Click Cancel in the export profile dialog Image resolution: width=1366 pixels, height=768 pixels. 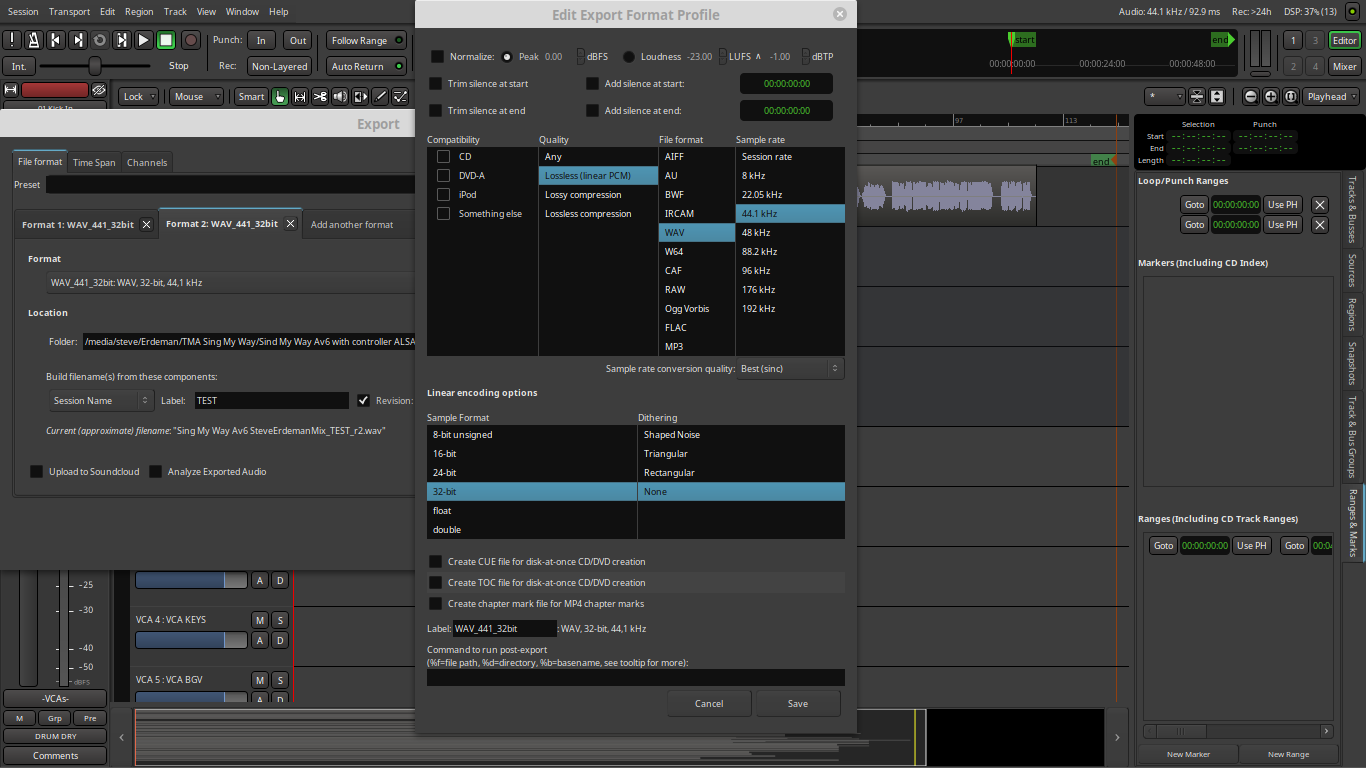(709, 704)
